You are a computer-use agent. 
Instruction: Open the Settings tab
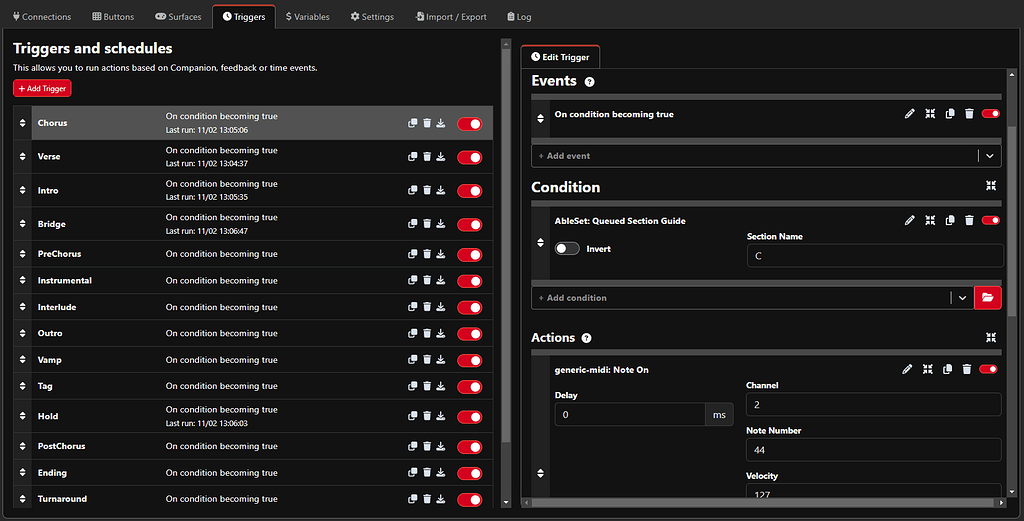[372, 16]
